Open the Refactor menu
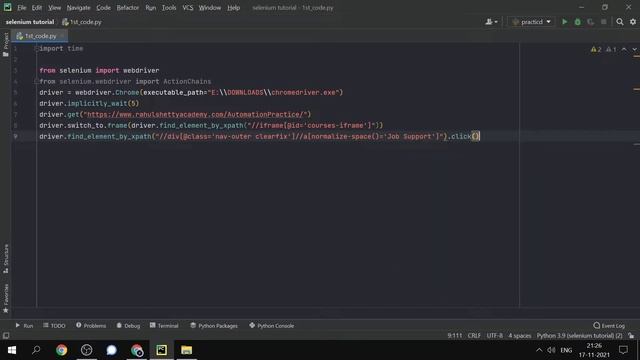 (128, 8)
